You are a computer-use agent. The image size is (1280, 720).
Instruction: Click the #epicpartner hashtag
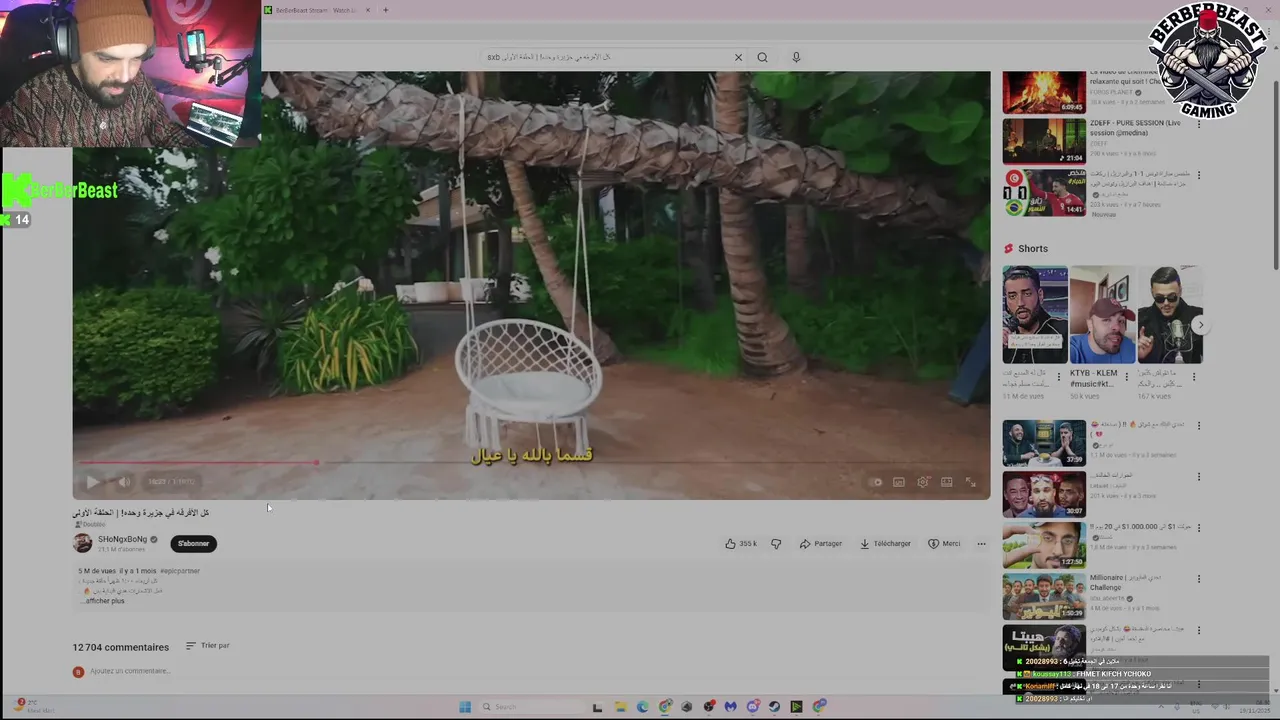click(x=180, y=571)
